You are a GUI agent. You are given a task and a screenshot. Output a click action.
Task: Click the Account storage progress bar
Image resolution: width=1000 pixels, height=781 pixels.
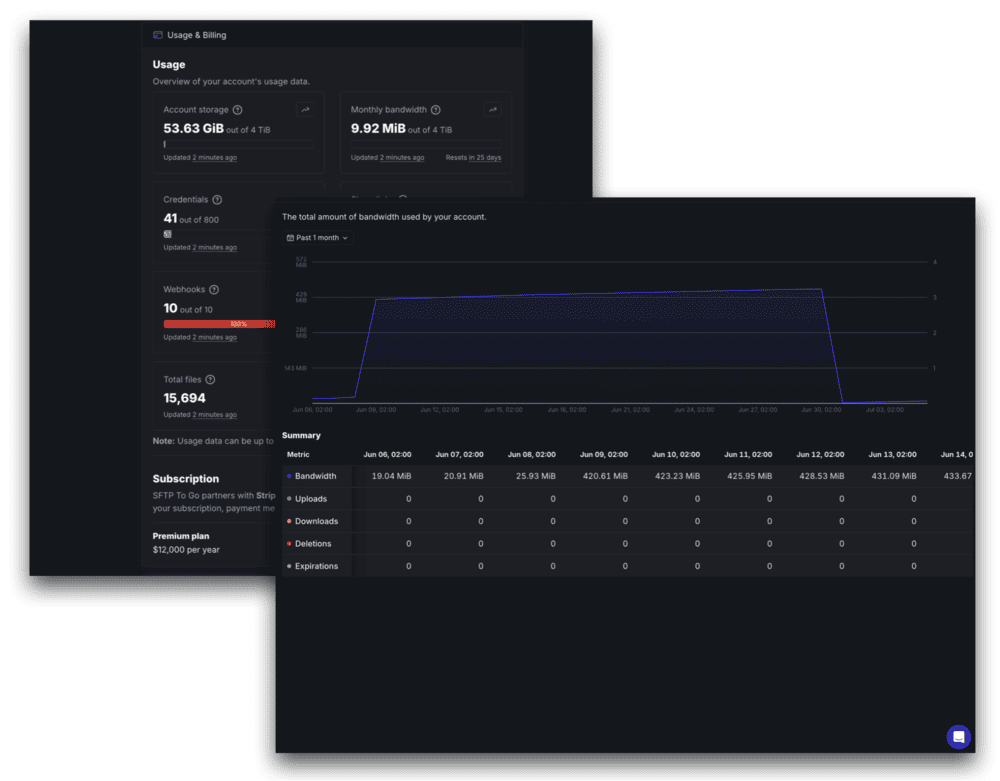coord(239,144)
